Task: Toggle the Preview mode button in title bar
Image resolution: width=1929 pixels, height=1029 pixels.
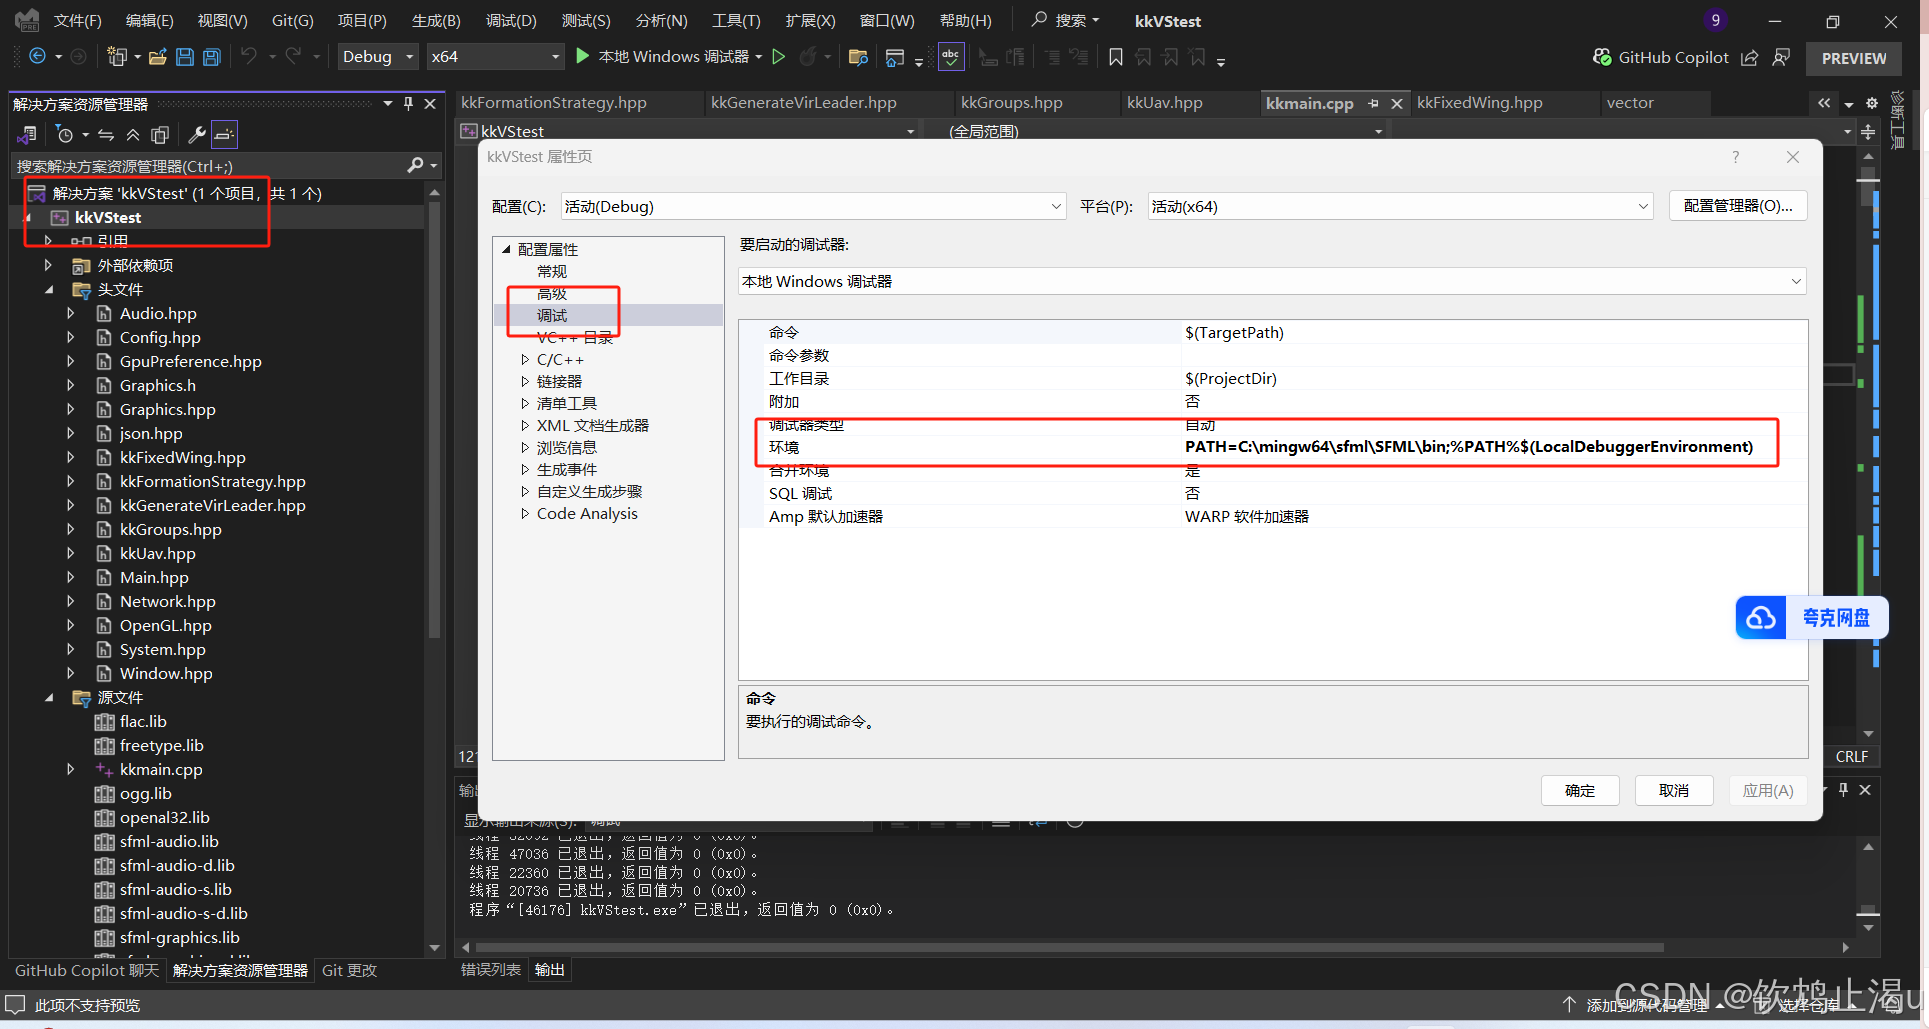Action: (x=1853, y=57)
